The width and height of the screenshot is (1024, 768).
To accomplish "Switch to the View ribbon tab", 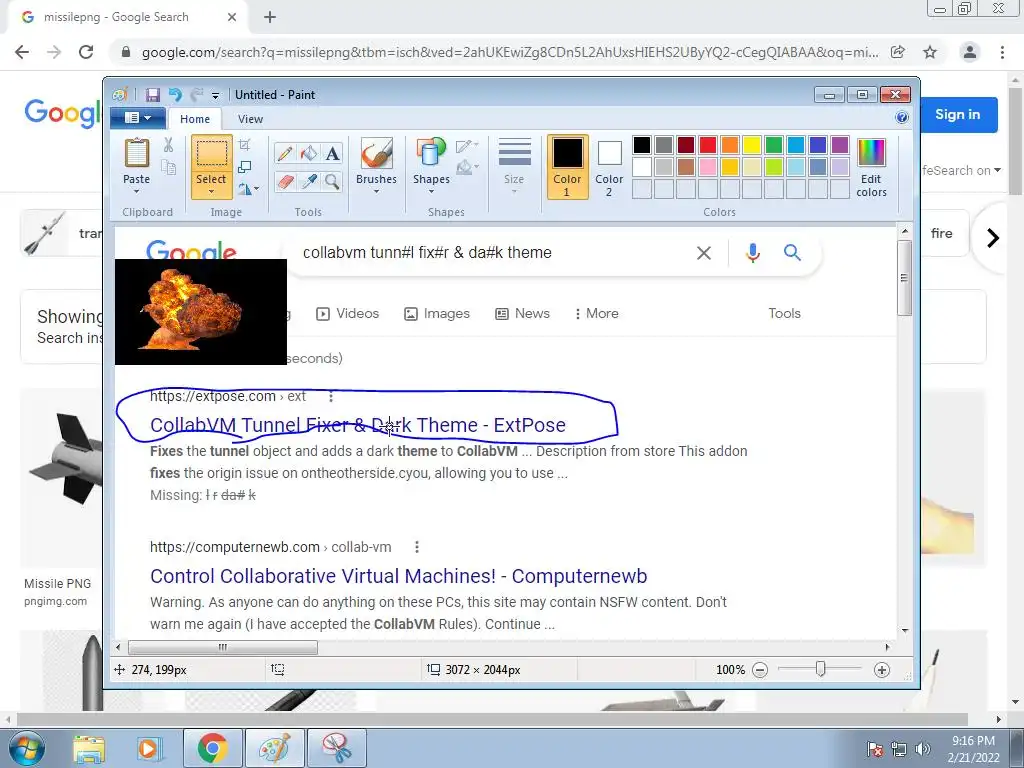I will 250,119.
